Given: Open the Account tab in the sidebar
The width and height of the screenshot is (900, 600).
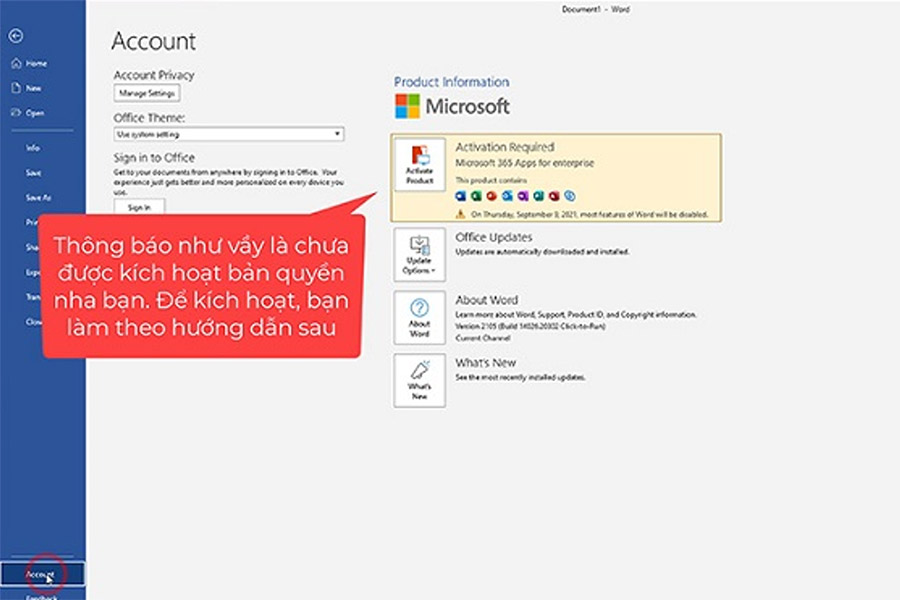Looking at the screenshot, I should click(42, 575).
